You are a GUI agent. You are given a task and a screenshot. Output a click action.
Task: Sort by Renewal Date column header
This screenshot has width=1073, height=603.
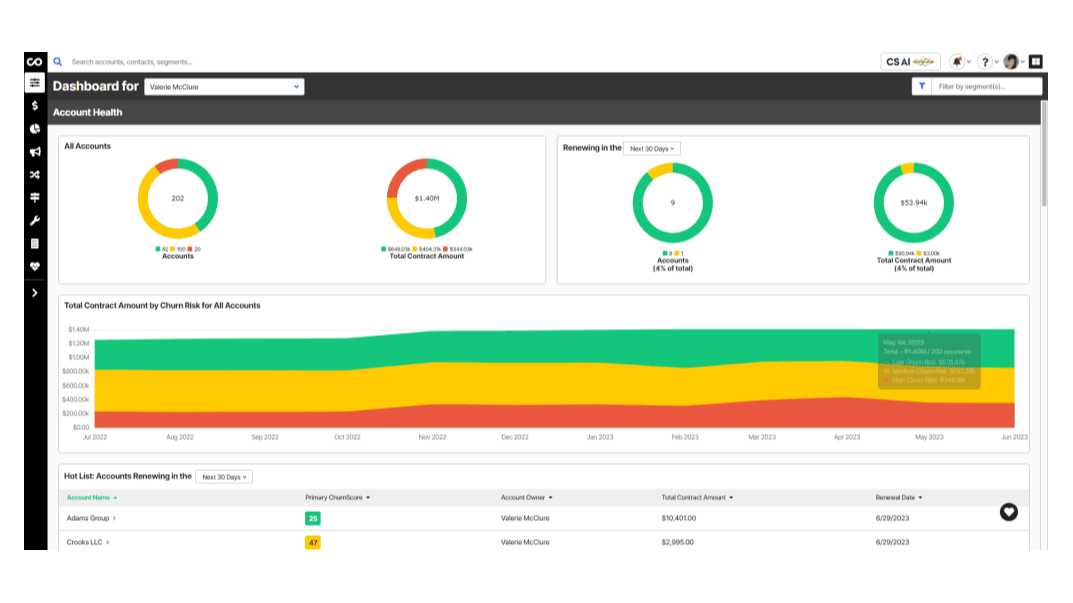[898, 497]
